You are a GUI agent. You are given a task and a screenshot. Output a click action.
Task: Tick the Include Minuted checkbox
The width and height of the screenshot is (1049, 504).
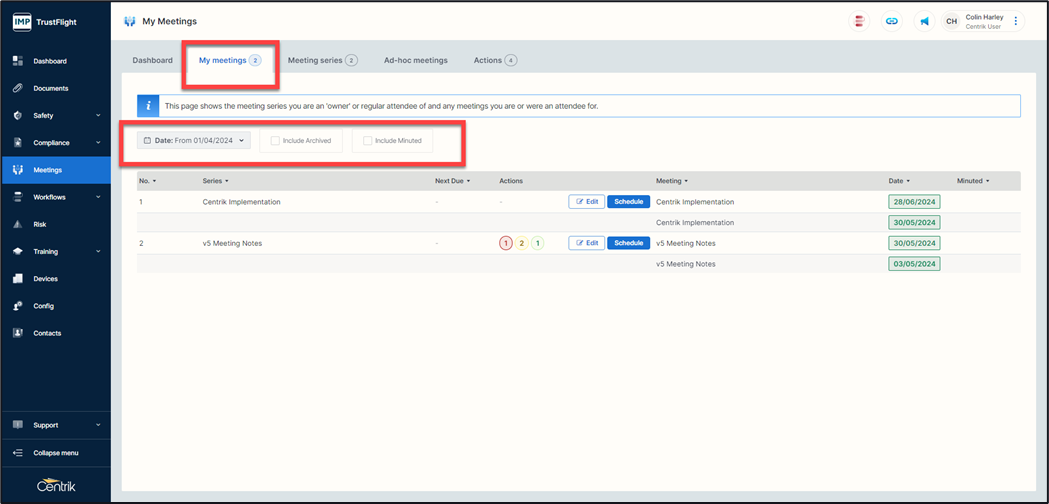367,141
